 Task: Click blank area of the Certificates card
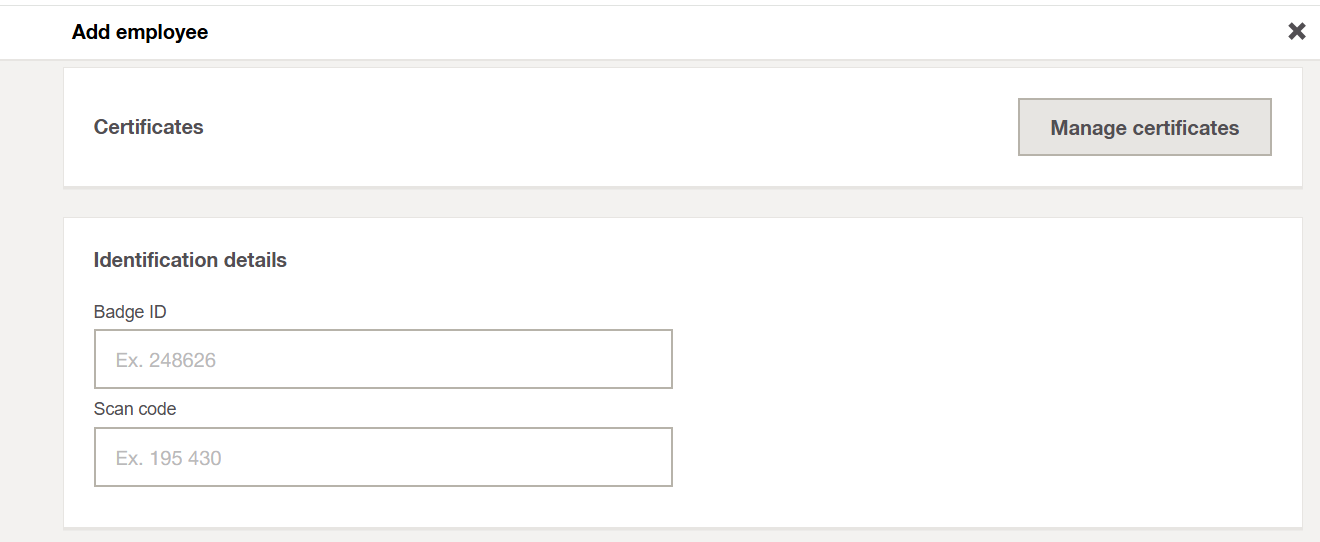pos(600,127)
